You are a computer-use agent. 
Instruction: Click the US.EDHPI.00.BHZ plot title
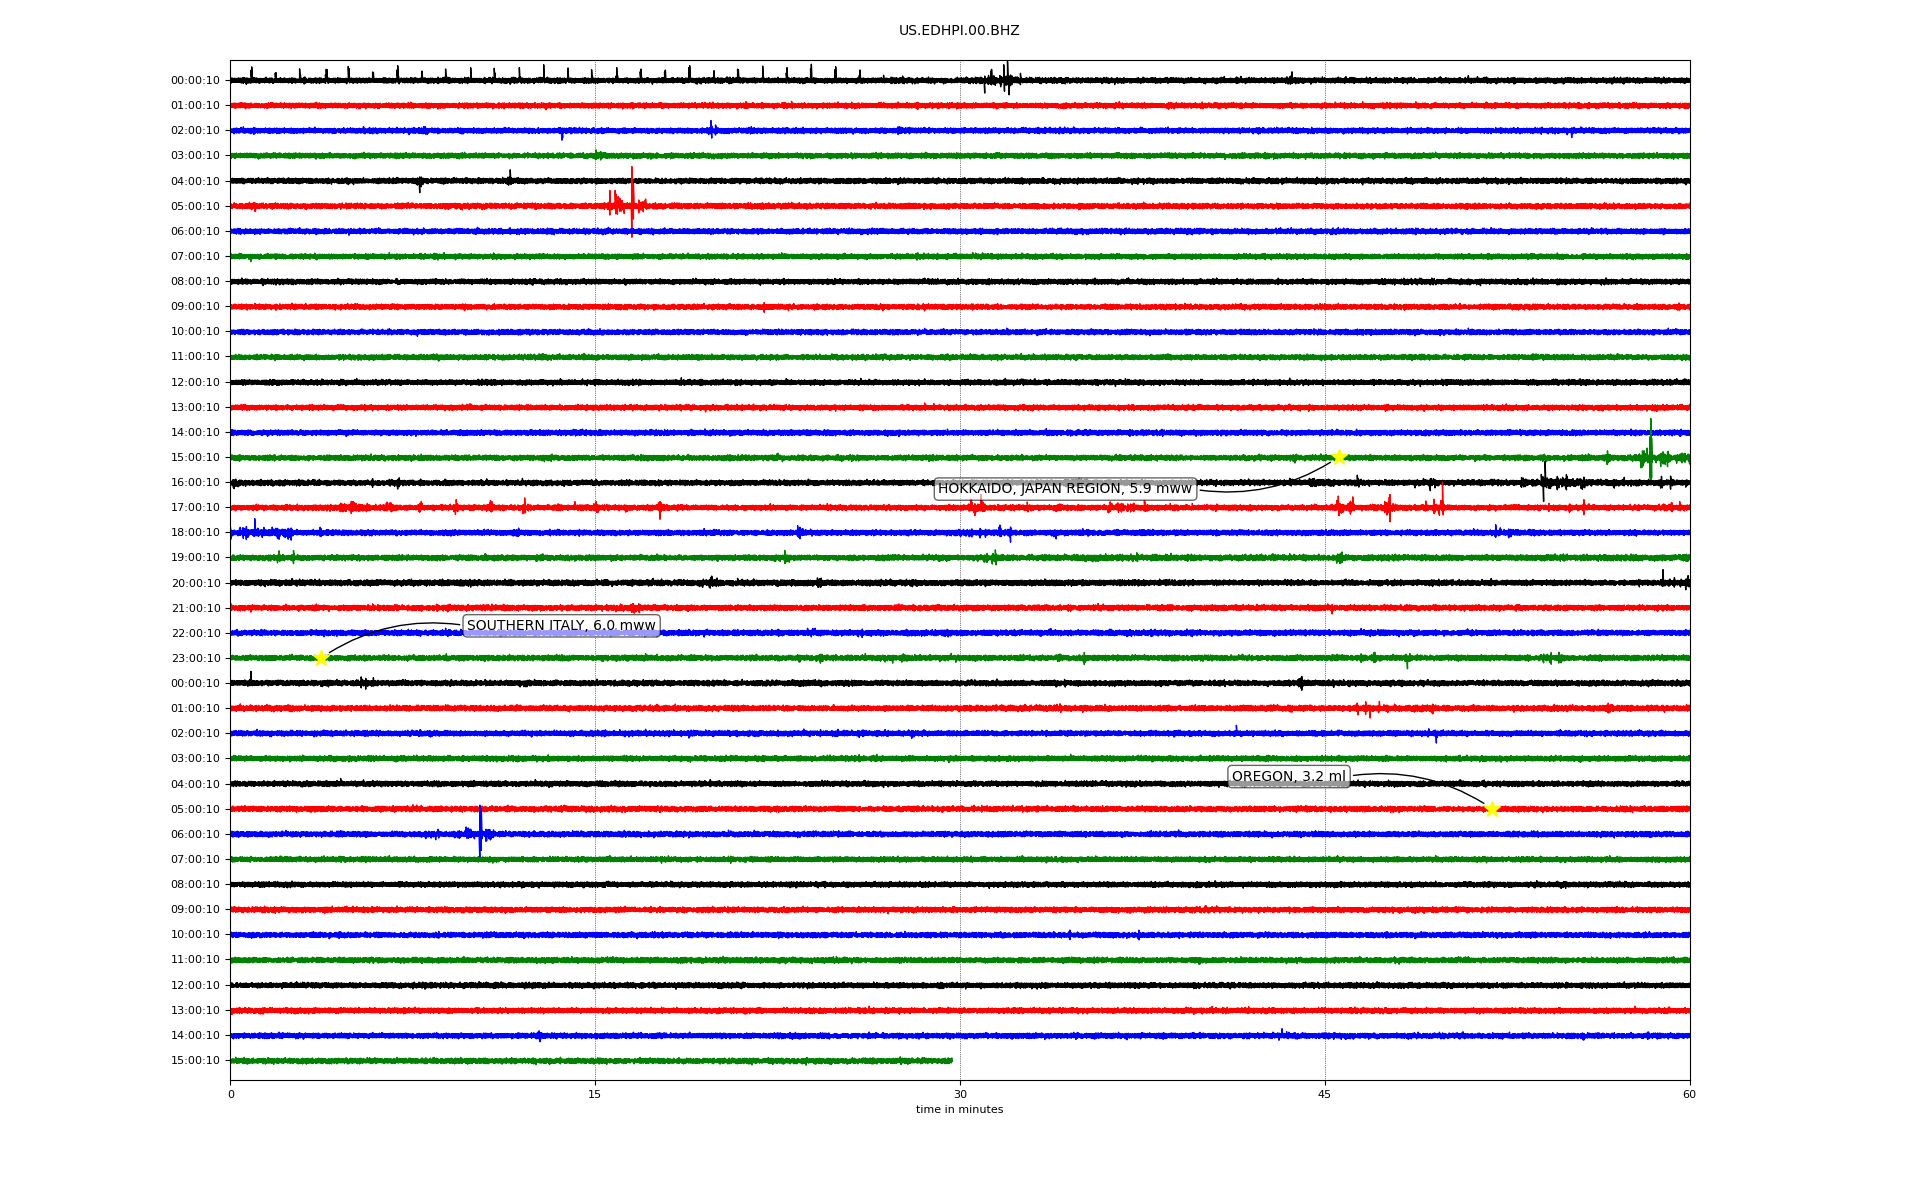click(x=959, y=31)
